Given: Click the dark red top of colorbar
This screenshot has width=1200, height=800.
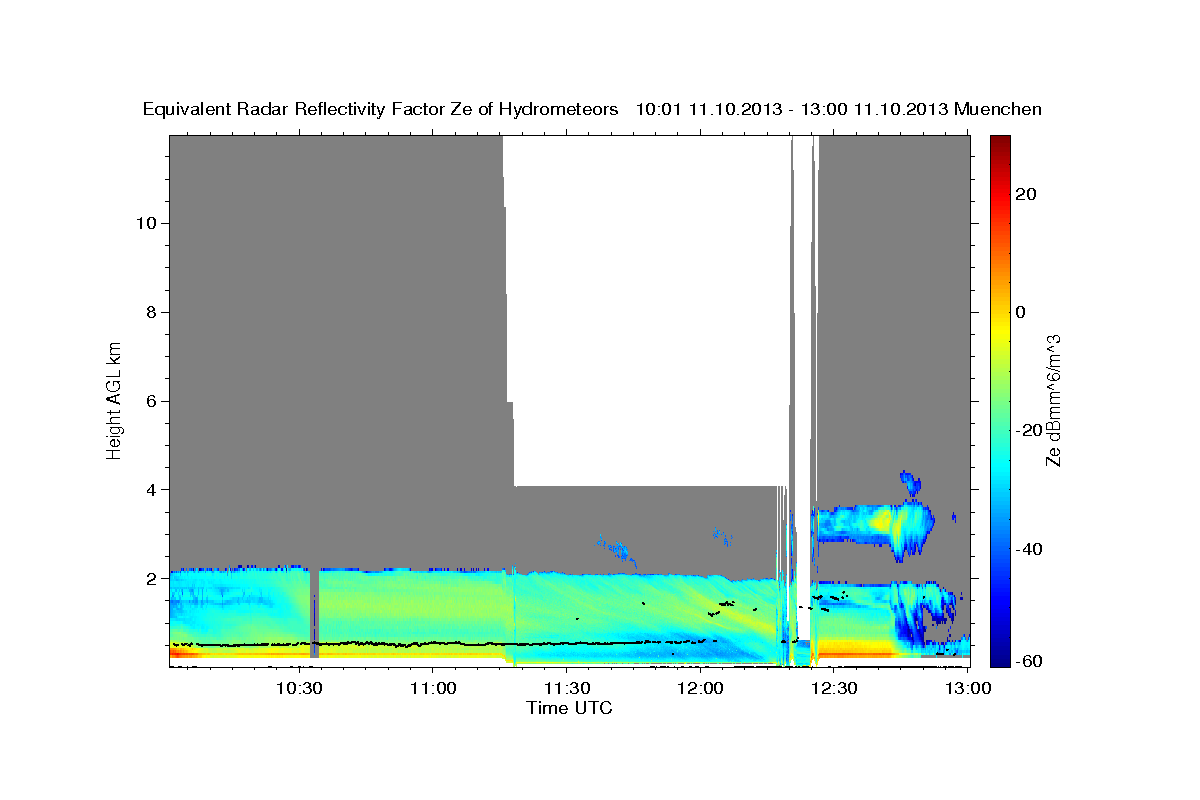Looking at the screenshot, I should coord(999,143).
